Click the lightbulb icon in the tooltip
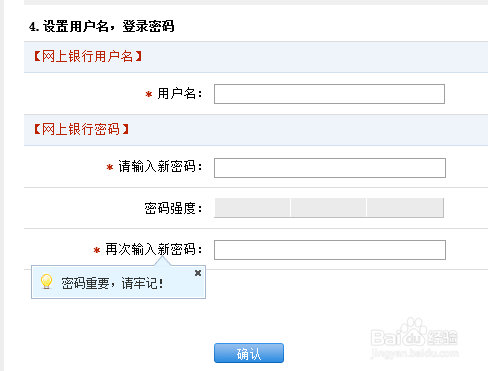 click(x=46, y=282)
